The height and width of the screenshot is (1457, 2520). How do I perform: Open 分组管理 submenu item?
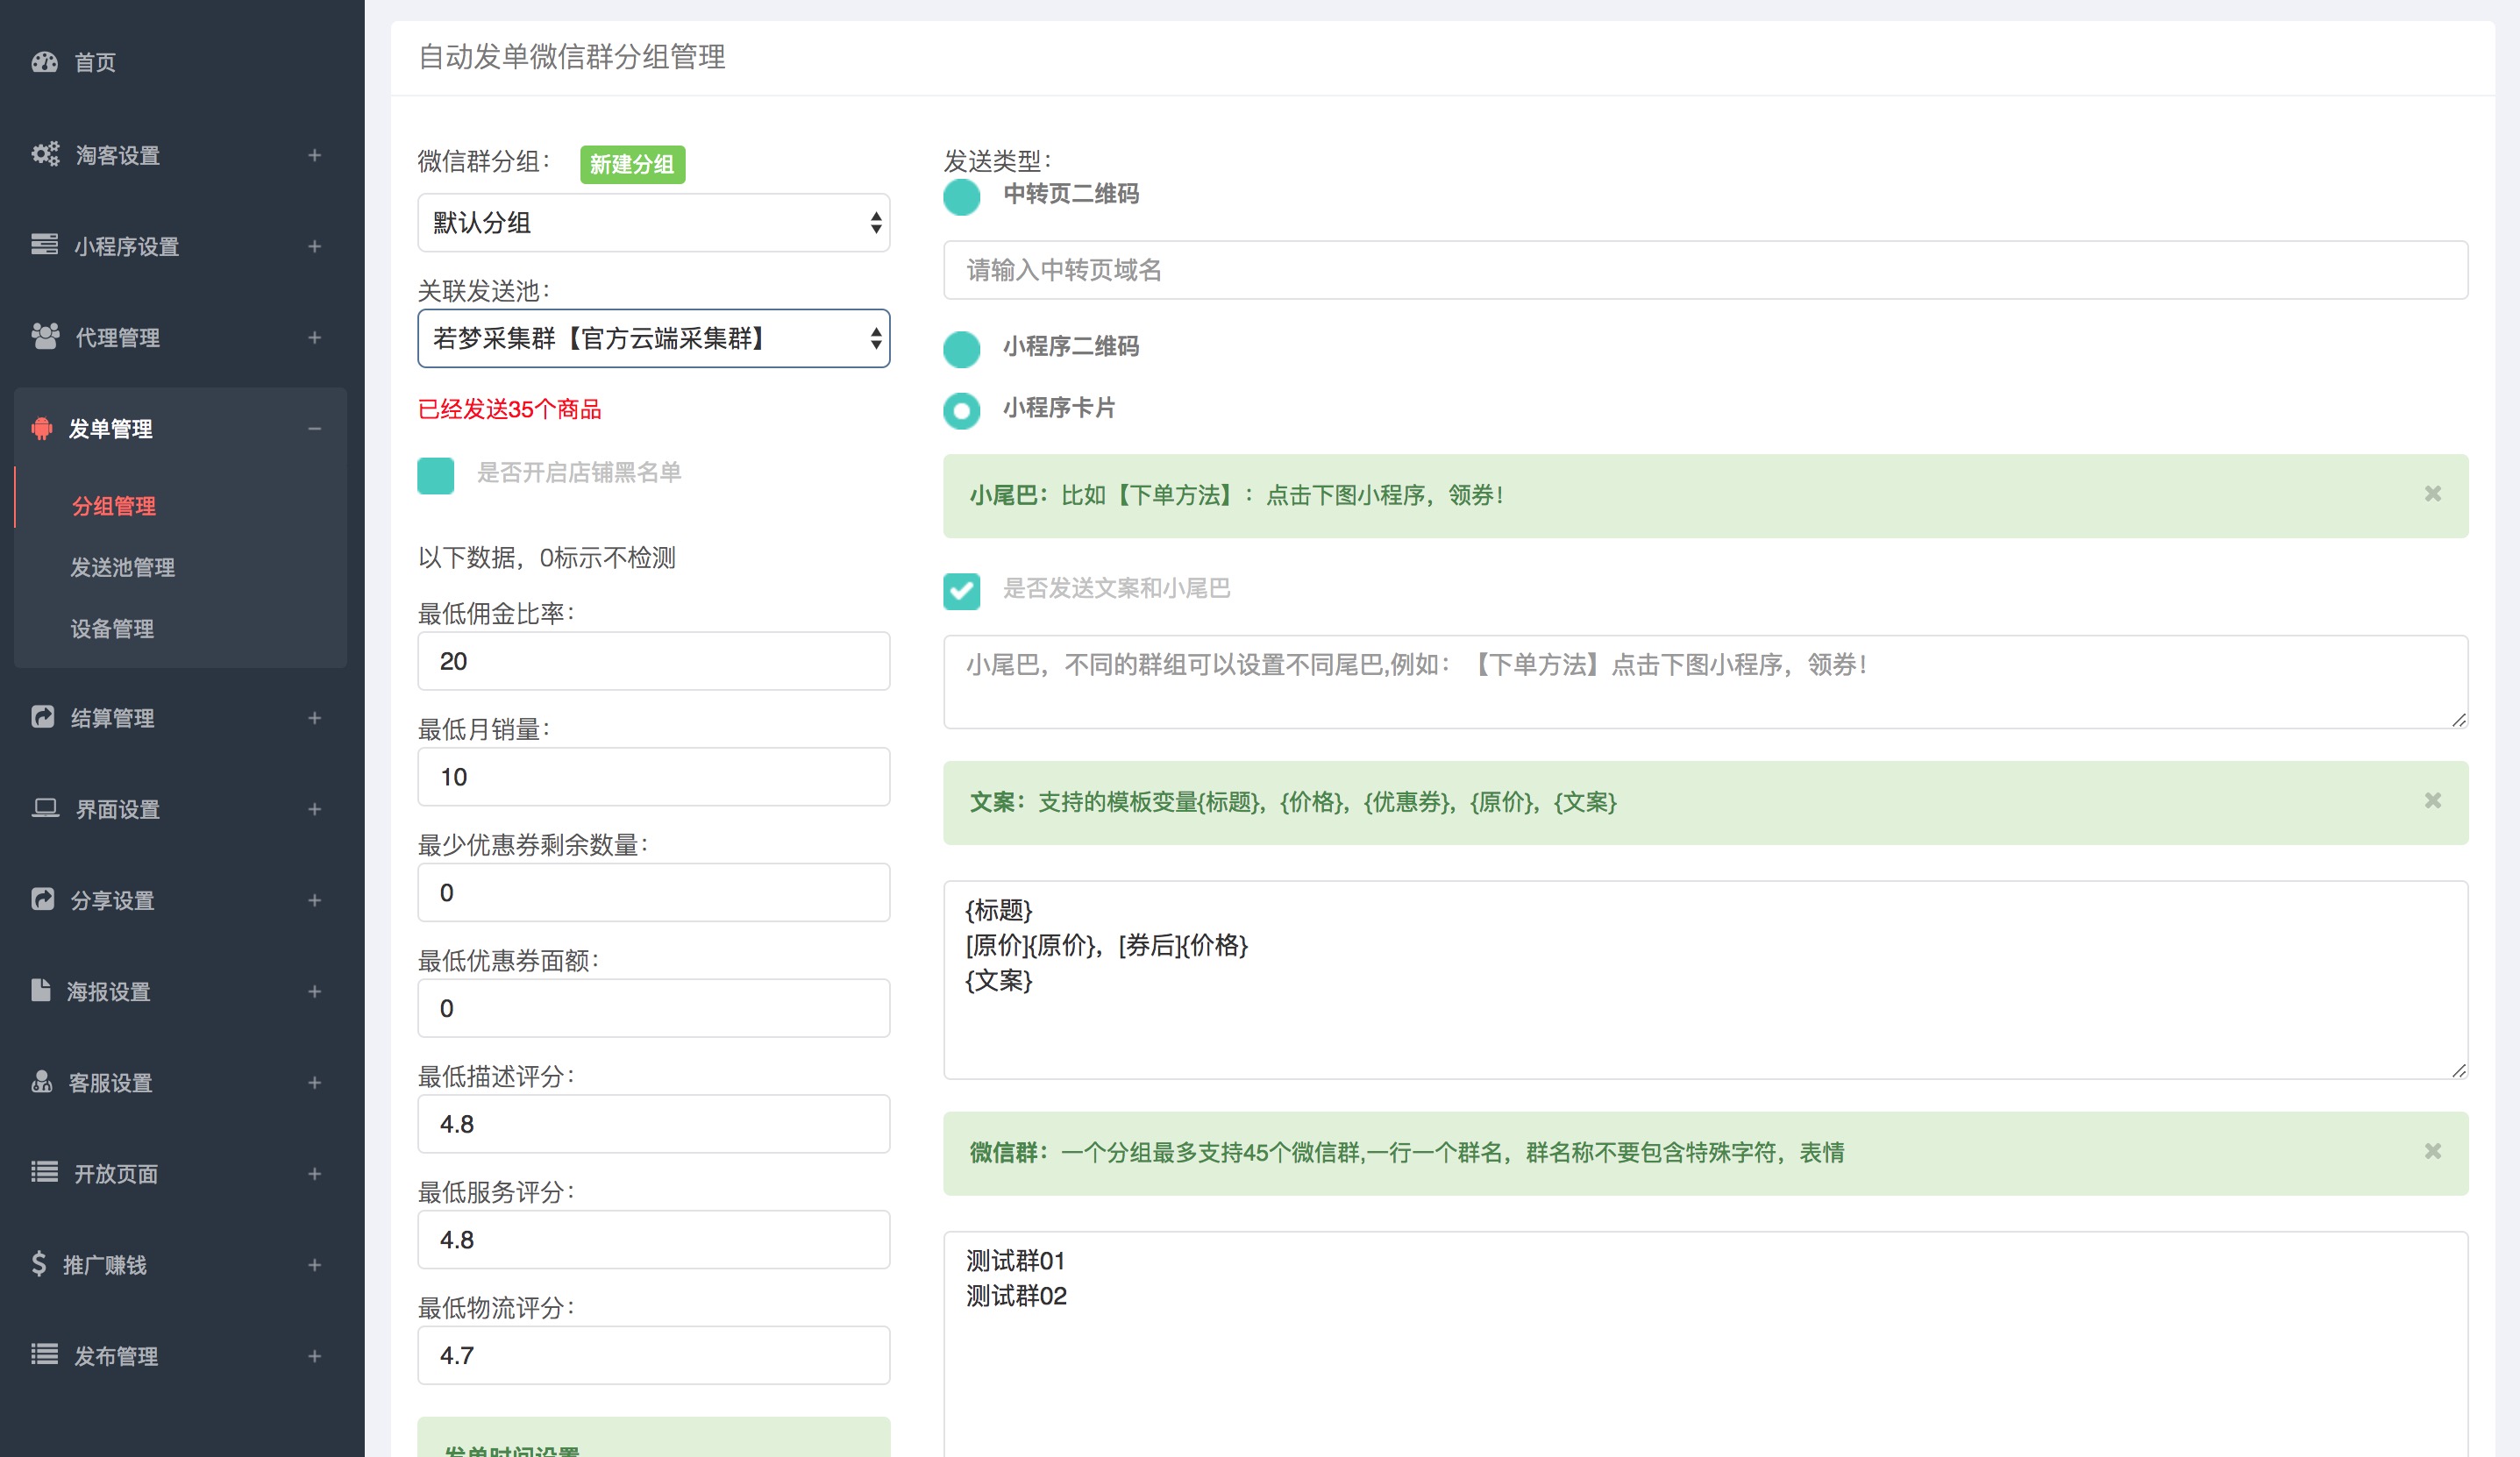[114, 506]
